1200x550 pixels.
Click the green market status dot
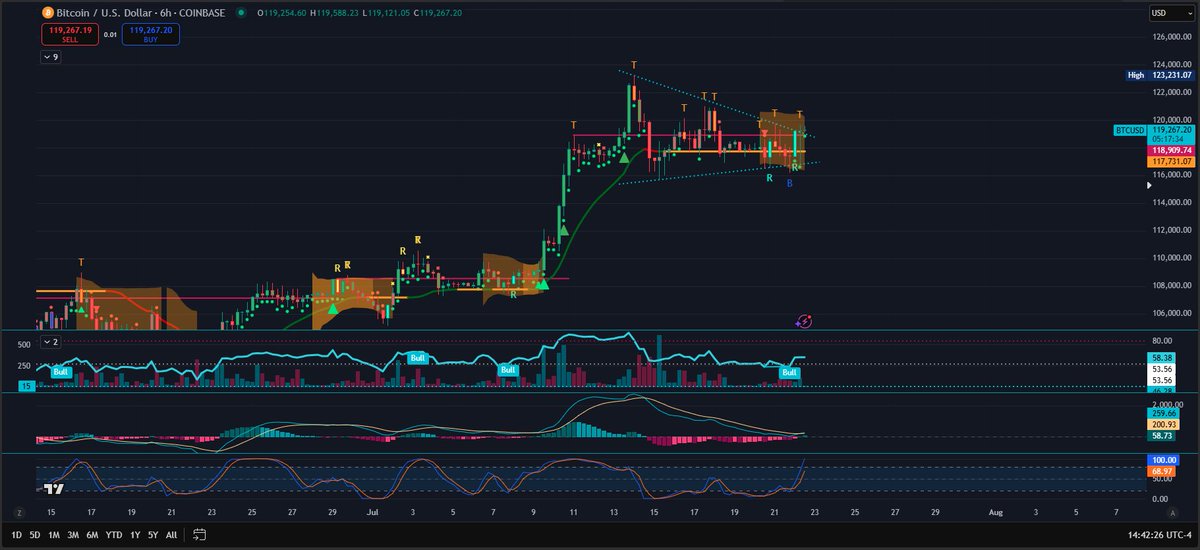(241, 13)
